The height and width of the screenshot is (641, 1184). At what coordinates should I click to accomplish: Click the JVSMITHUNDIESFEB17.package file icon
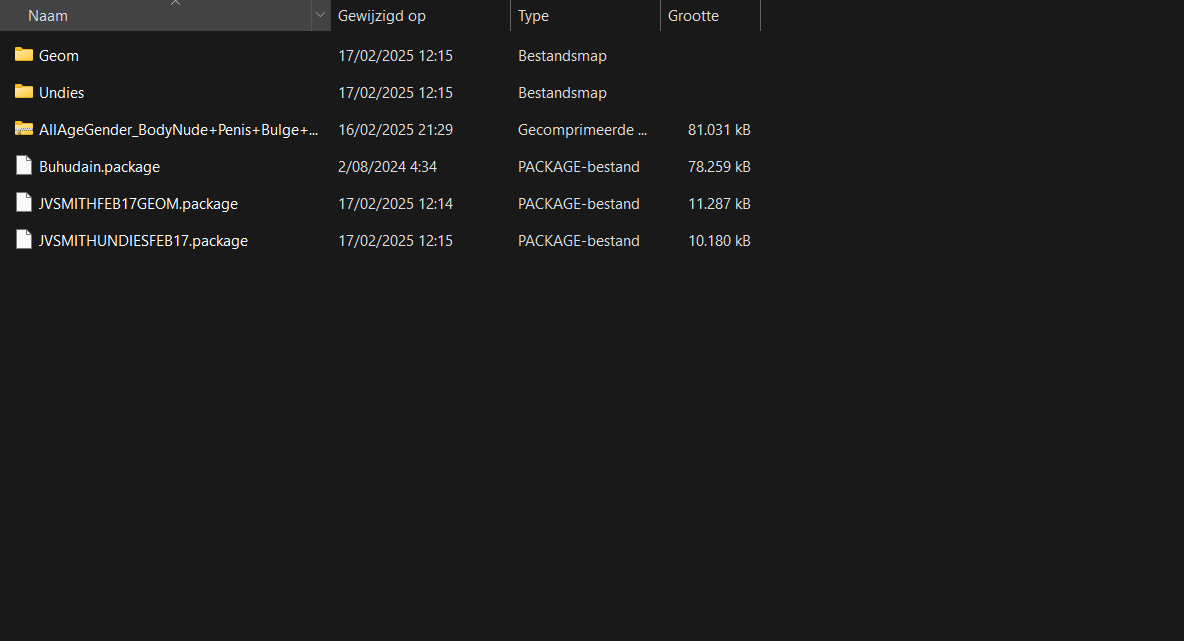coord(23,239)
